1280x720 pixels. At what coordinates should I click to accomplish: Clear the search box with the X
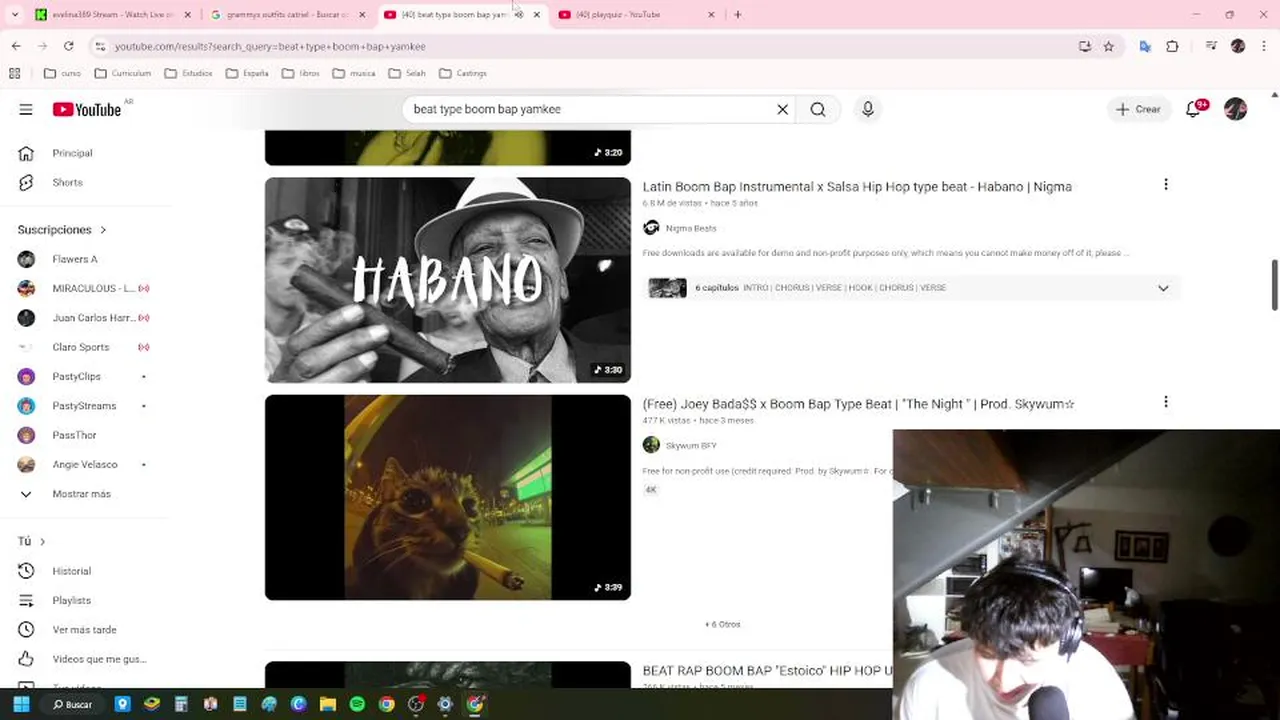point(783,109)
